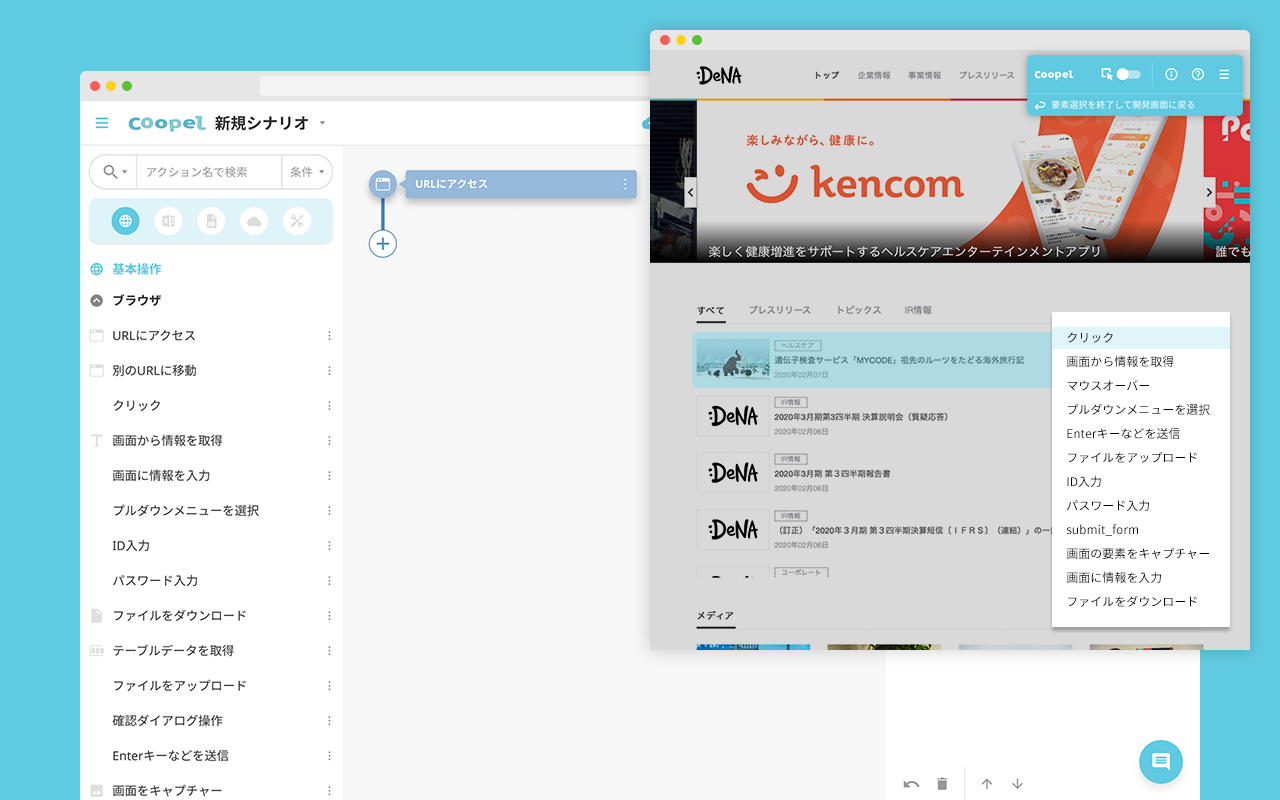Image resolution: width=1280 pixels, height=800 pixels.
Task: Open the search magnifier dropdown
Action: pyautogui.click(x=113, y=172)
